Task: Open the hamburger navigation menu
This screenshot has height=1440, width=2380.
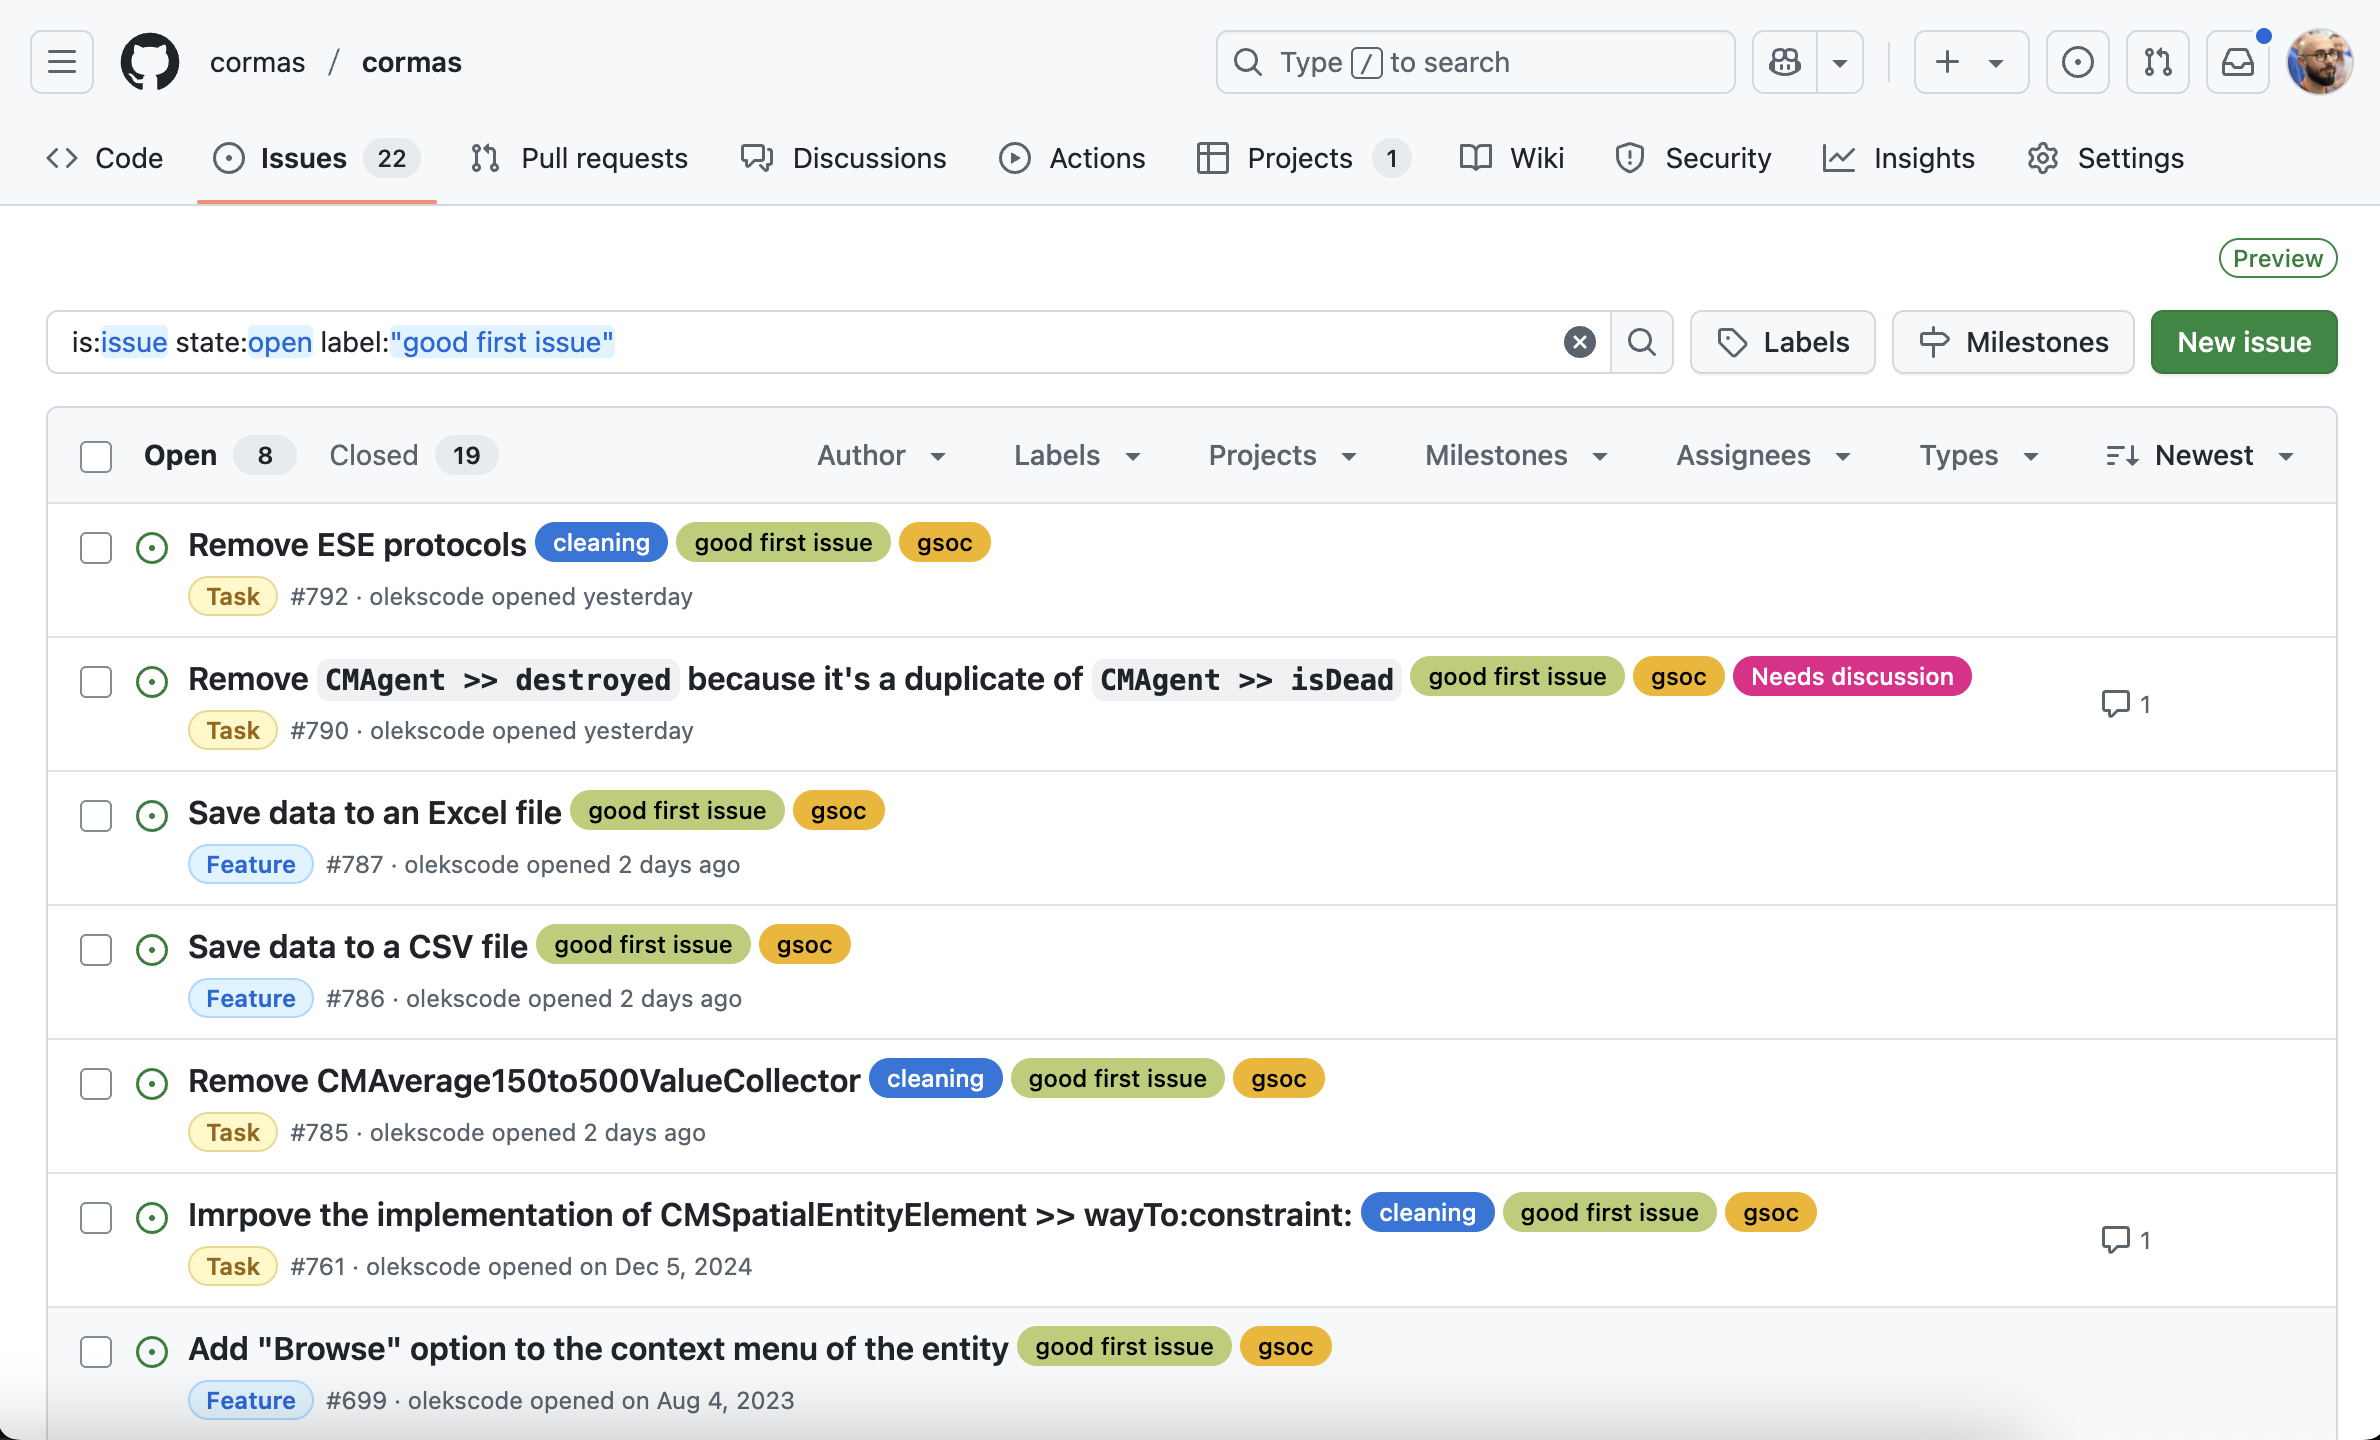Action: point(62,62)
